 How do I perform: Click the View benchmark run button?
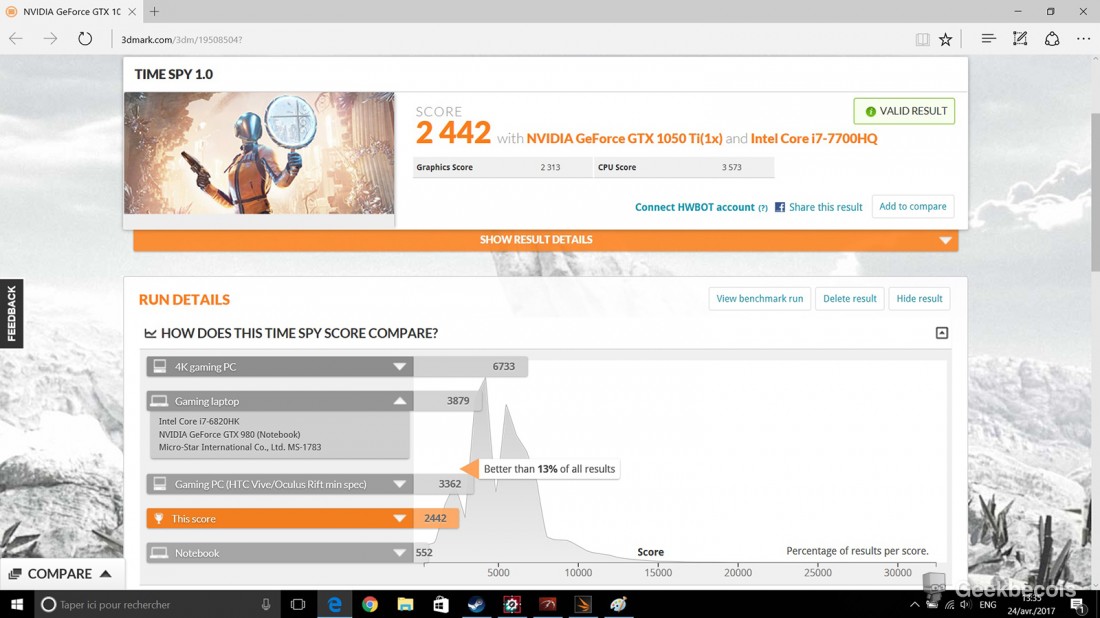pos(759,298)
